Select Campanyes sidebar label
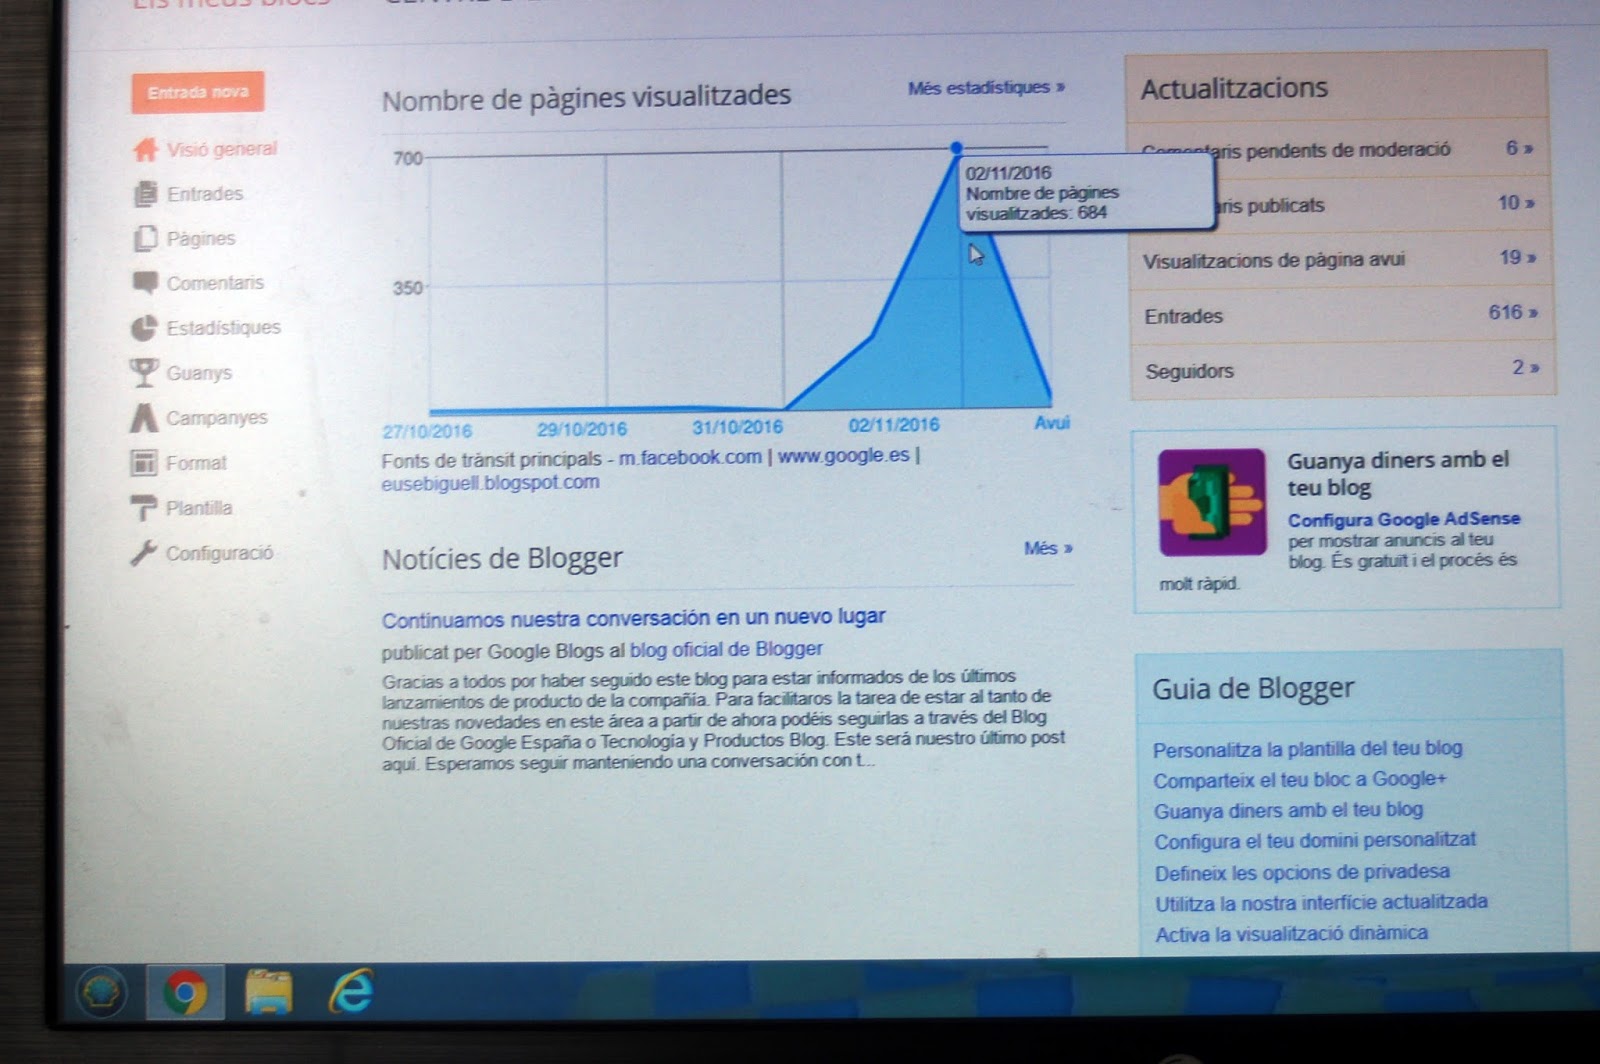The height and width of the screenshot is (1064, 1600). 217,418
